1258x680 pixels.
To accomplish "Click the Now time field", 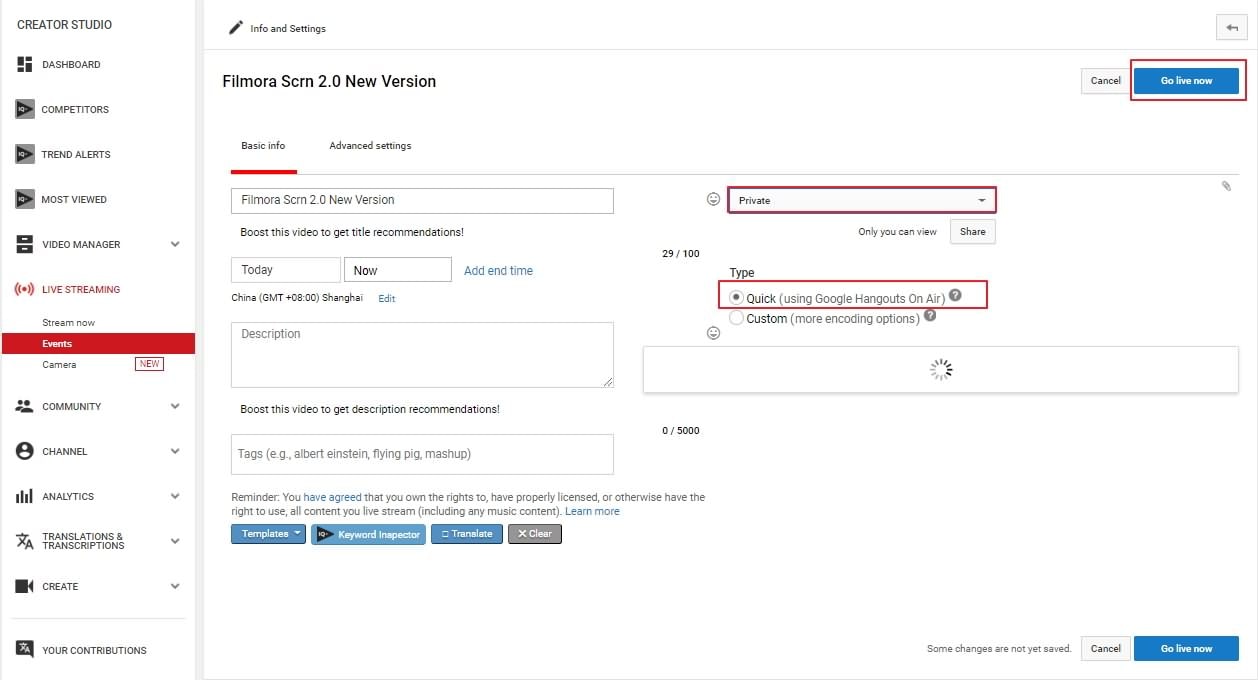I will [398, 270].
